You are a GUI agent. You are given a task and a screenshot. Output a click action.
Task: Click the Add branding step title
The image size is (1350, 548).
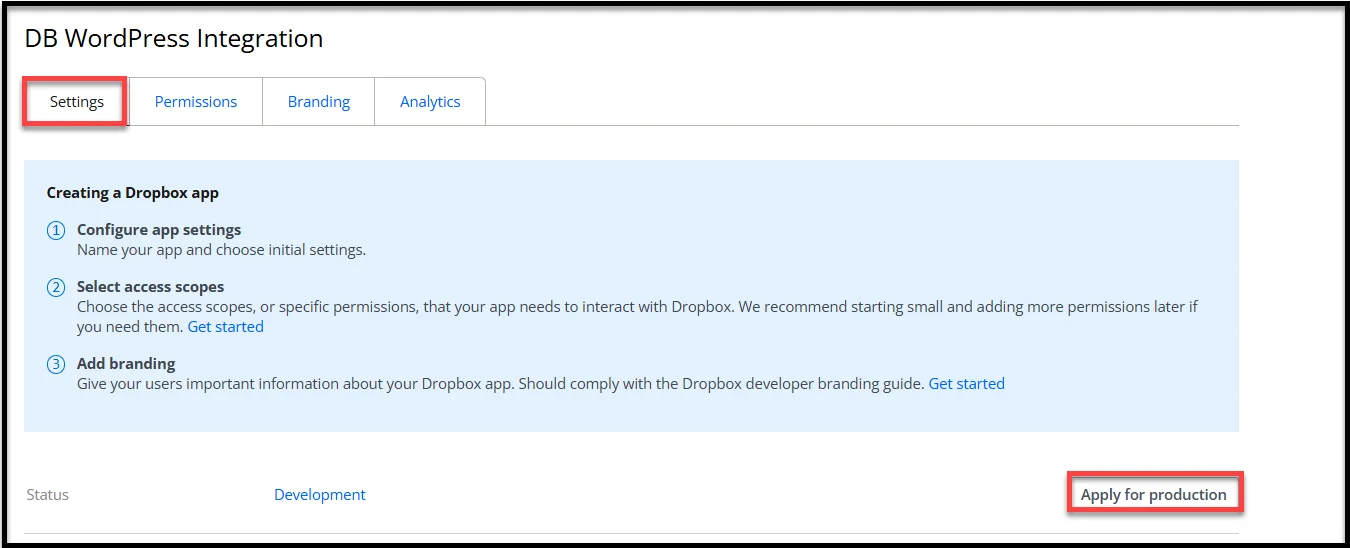pos(126,364)
